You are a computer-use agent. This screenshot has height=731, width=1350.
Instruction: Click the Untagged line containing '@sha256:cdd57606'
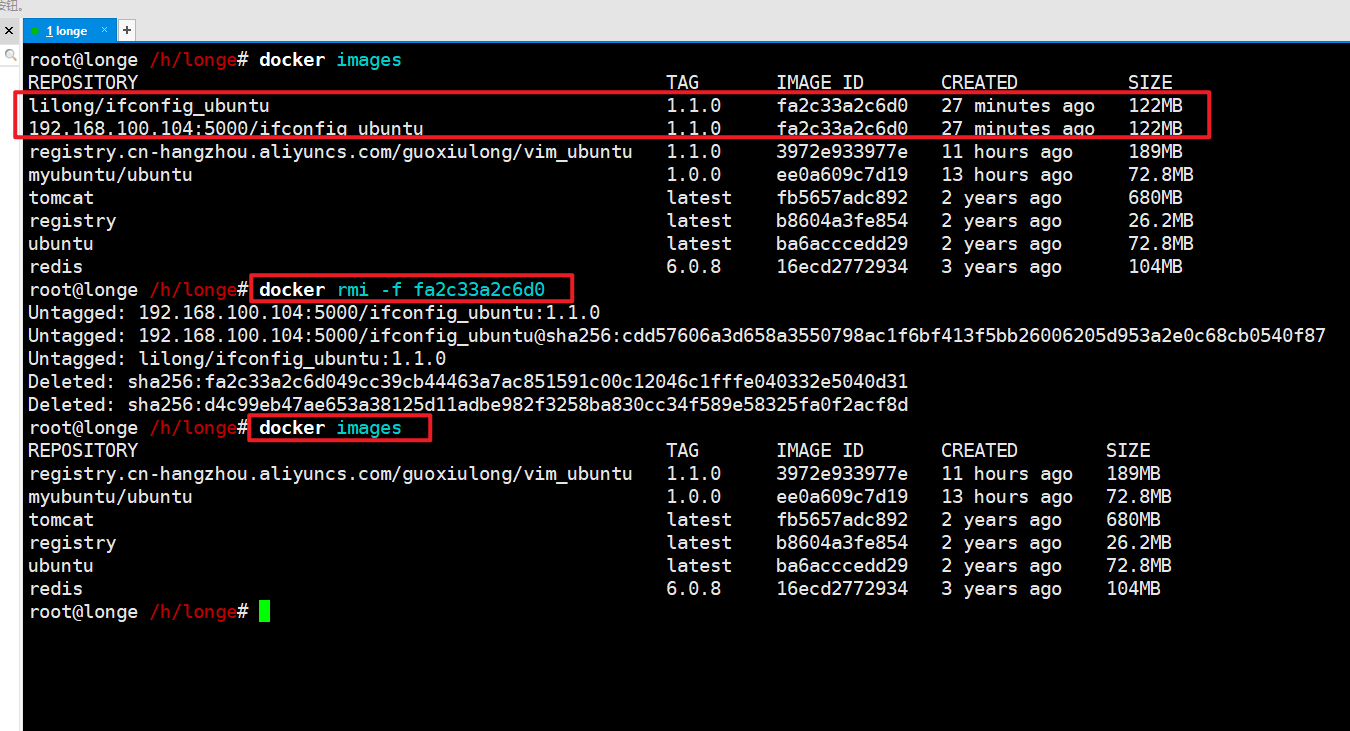click(677, 336)
